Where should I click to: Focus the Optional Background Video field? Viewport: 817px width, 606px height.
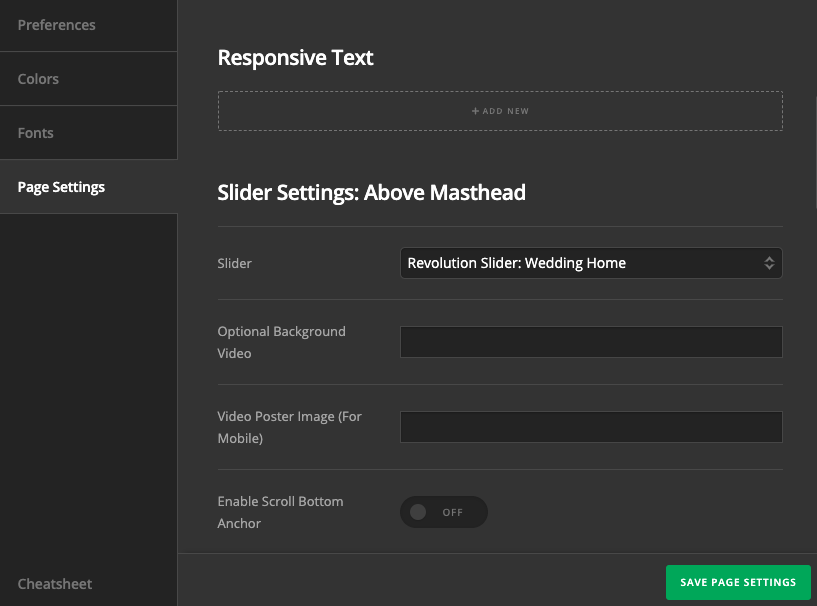click(x=591, y=342)
